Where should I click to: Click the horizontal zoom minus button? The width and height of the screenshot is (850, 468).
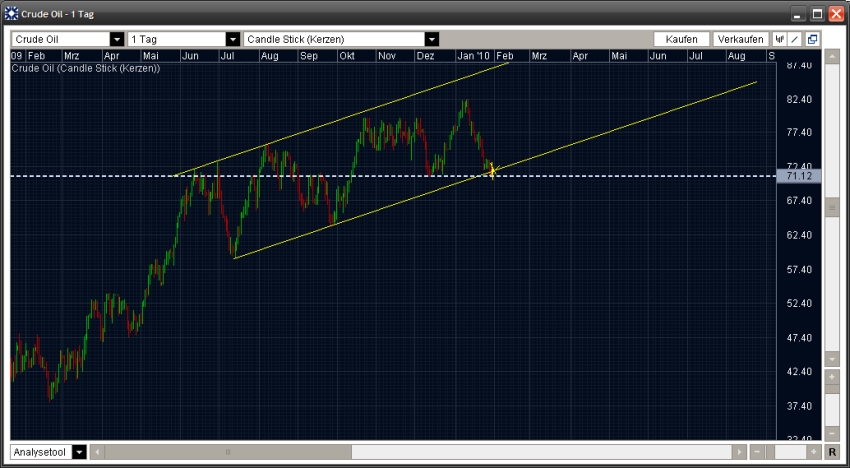[757, 452]
